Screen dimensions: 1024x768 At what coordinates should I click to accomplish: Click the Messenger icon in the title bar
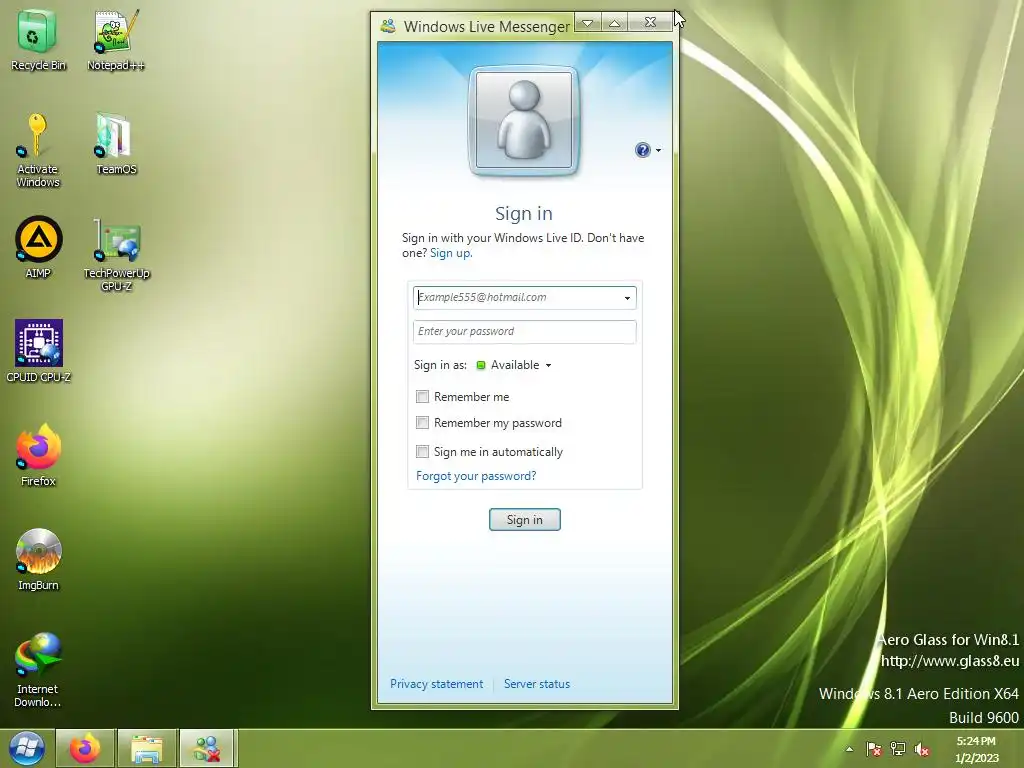pyautogui.click(x=388, y=26)
